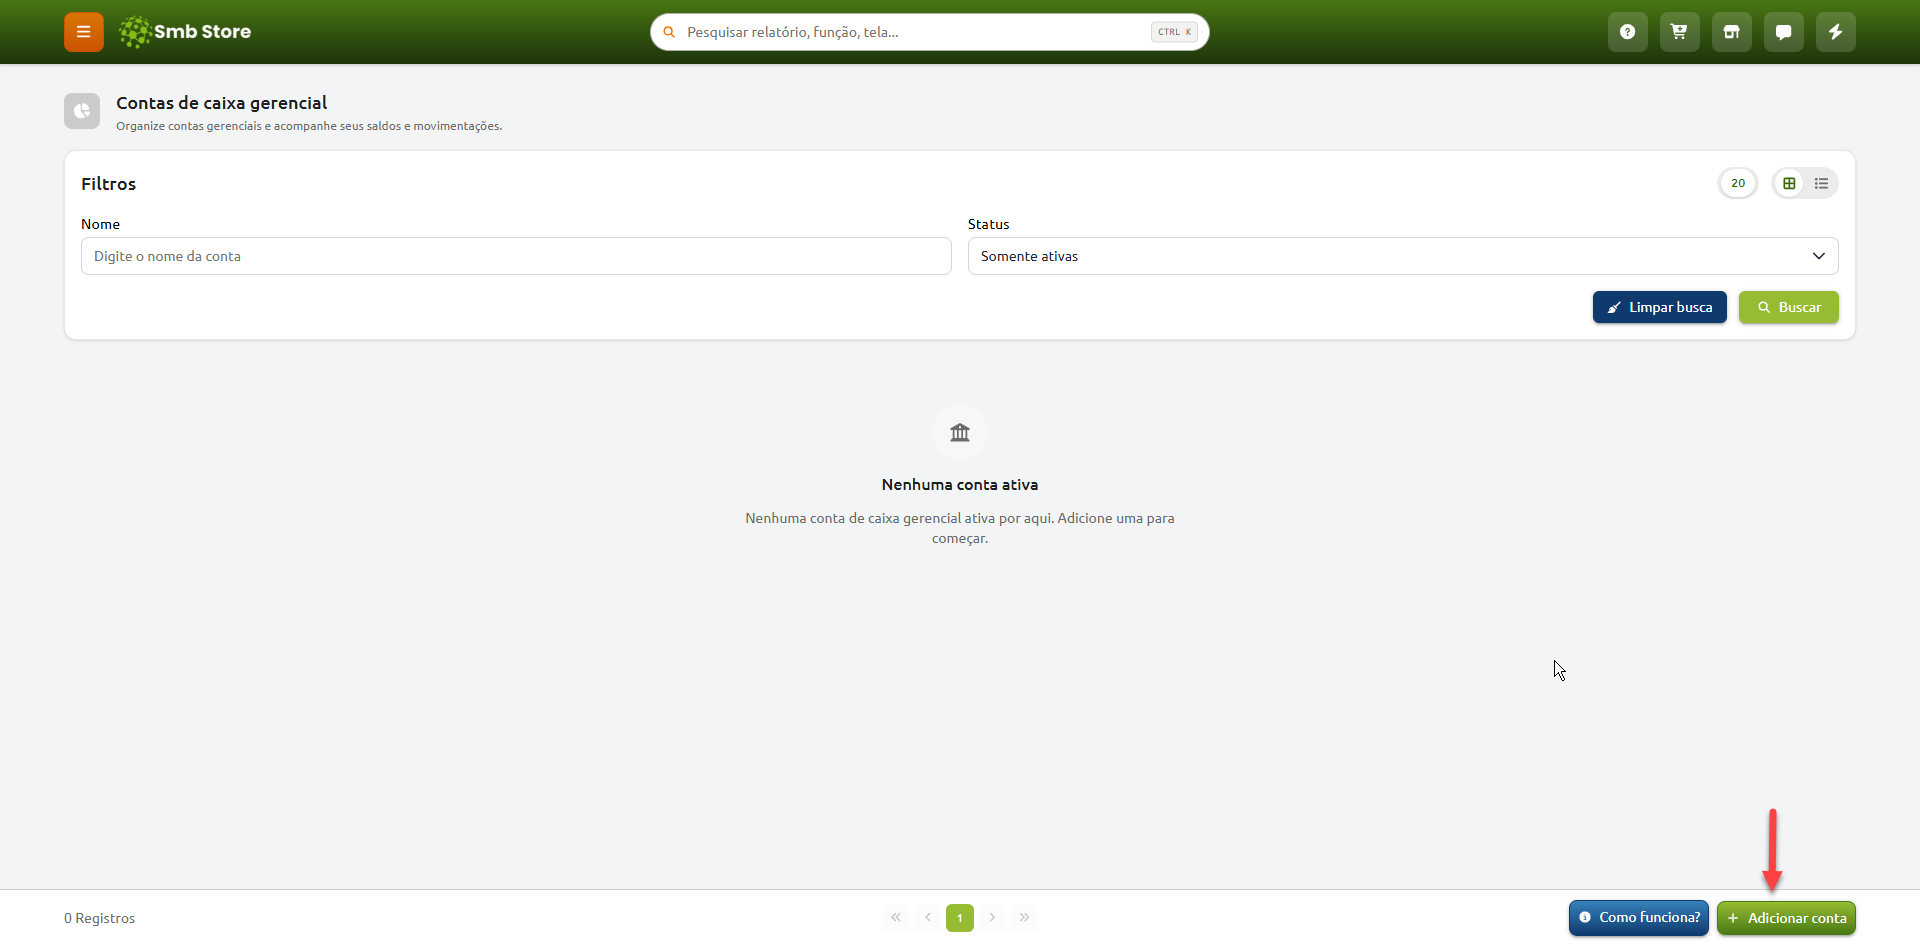
Task: Open the orange hamburger menu
Action: [84, 32]
